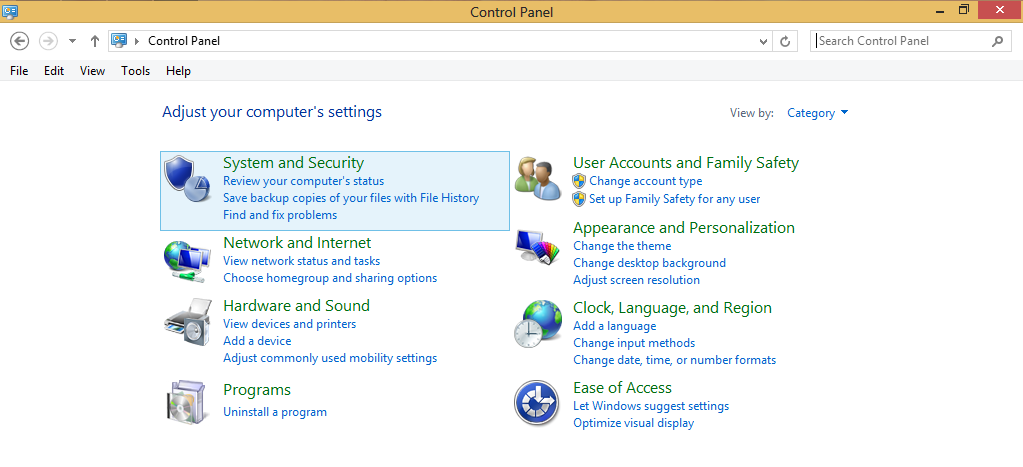Click the Back navigation arrow
The image size is (1023, 467).
(20, 41)
